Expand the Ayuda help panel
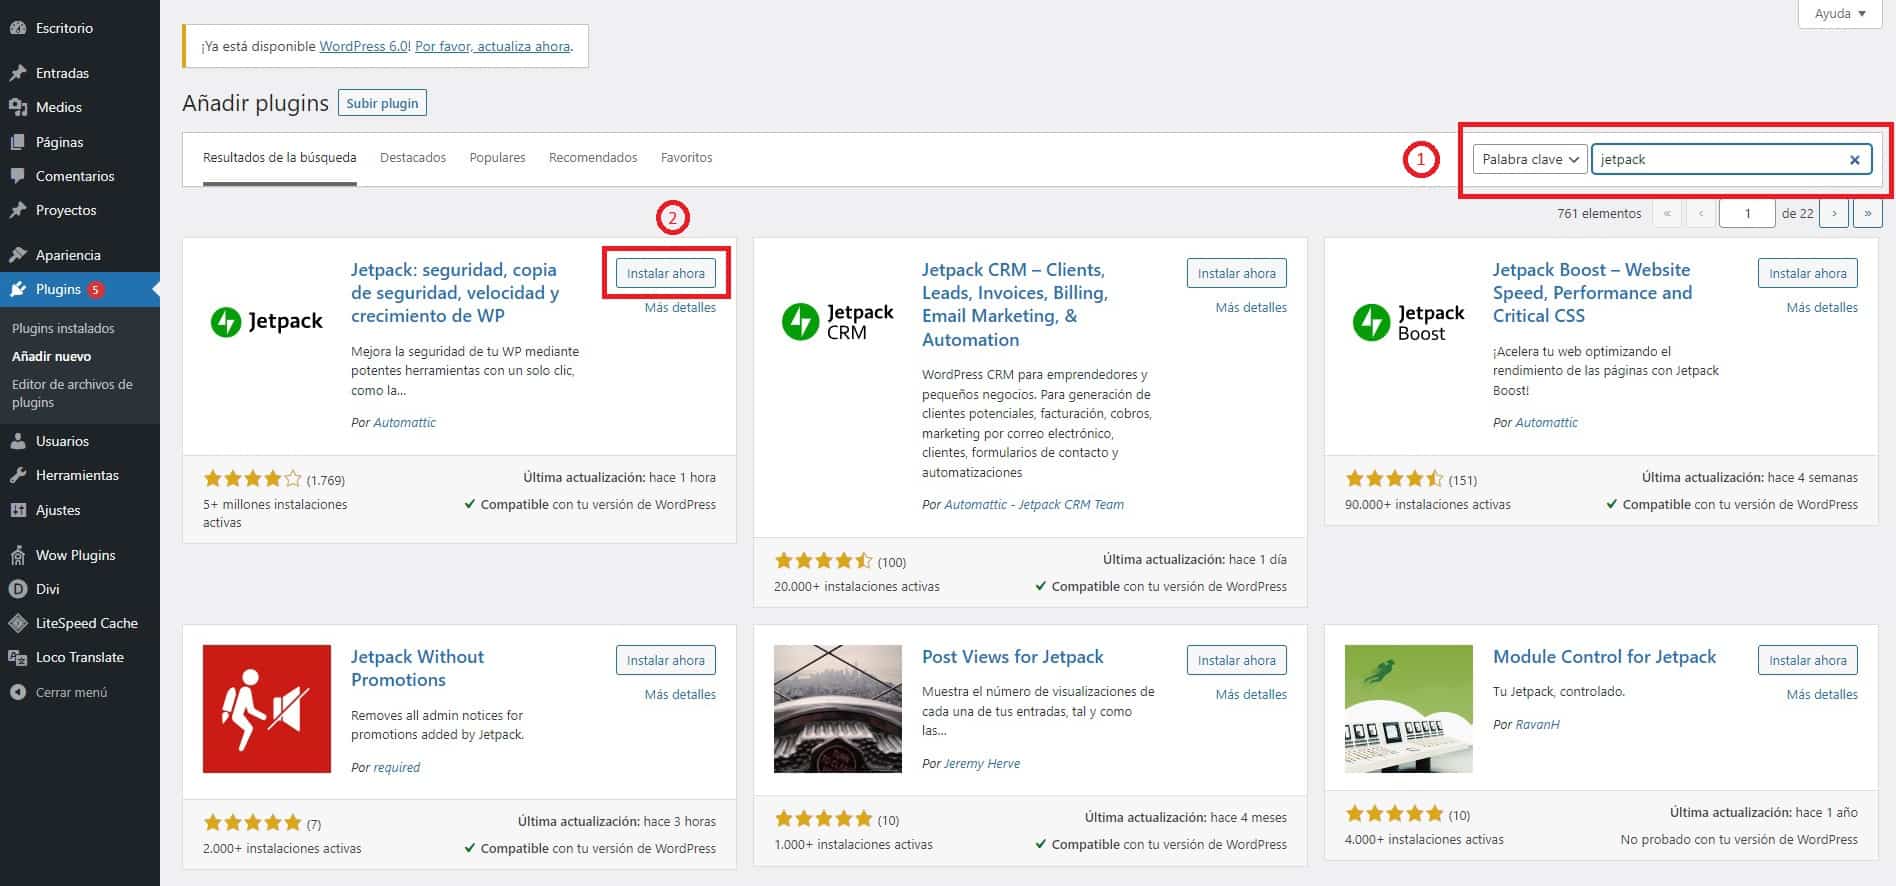This screenshot has height=886, width=1896. click(x=1840, y=14)
